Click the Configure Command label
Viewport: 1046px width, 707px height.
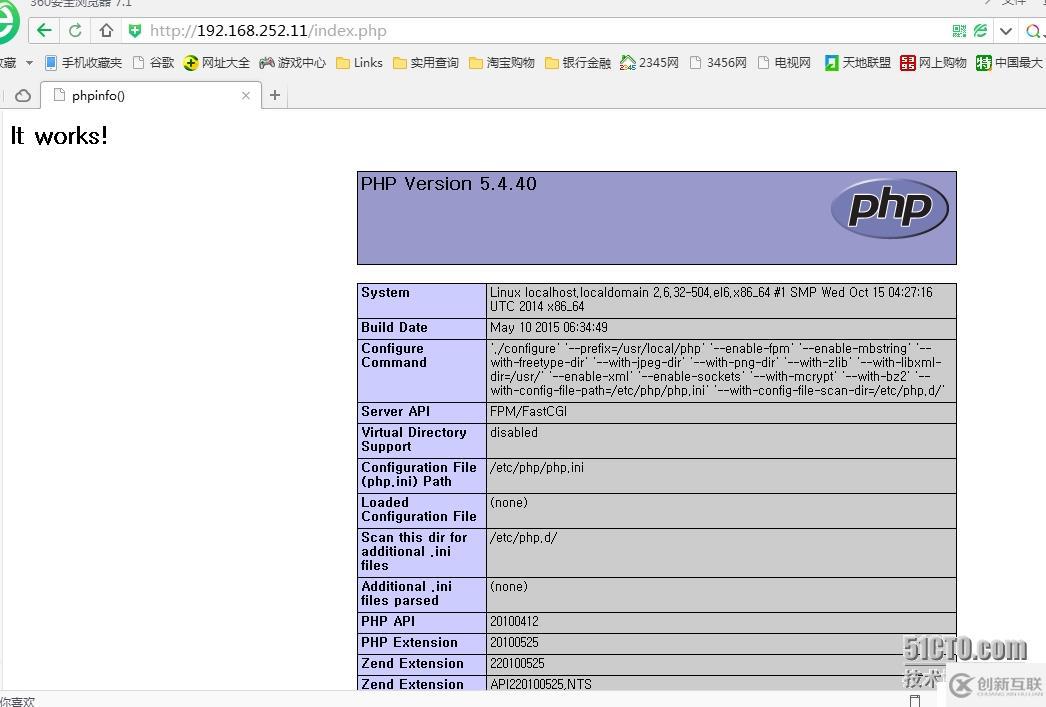point(394,356)
